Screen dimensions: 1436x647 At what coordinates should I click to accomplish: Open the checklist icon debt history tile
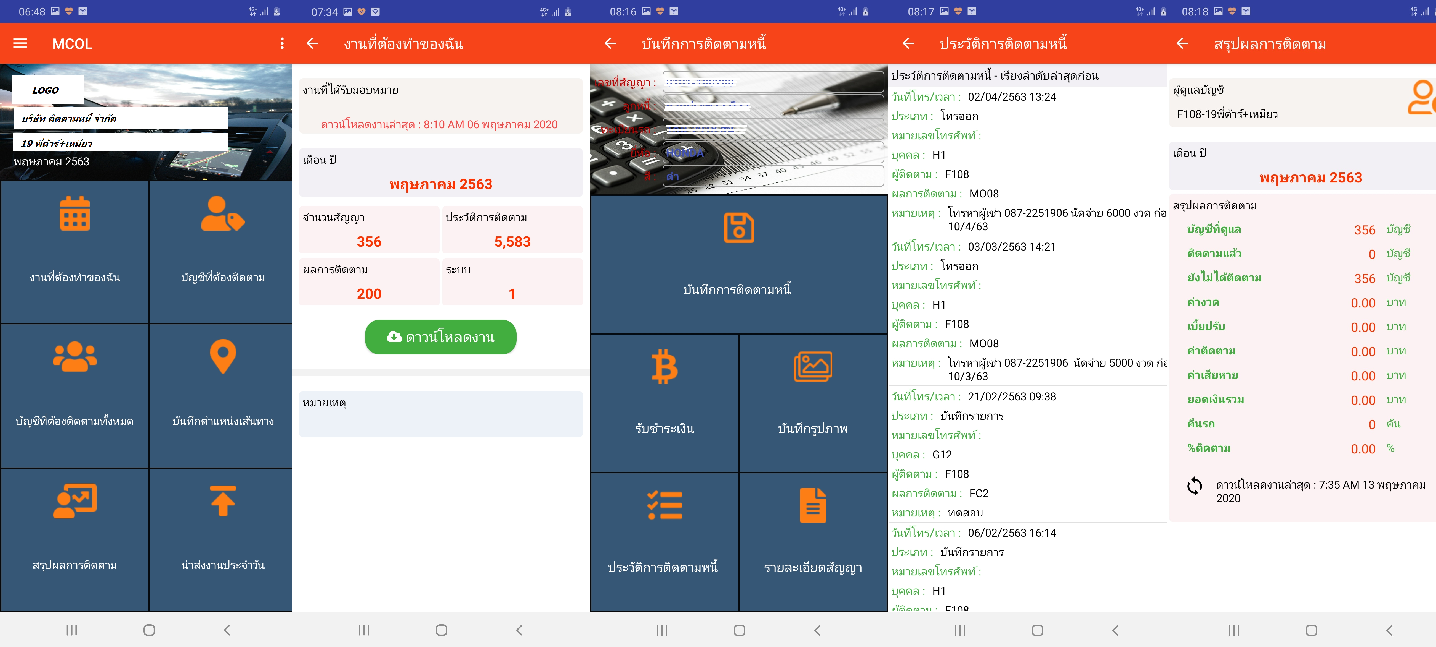664,505
